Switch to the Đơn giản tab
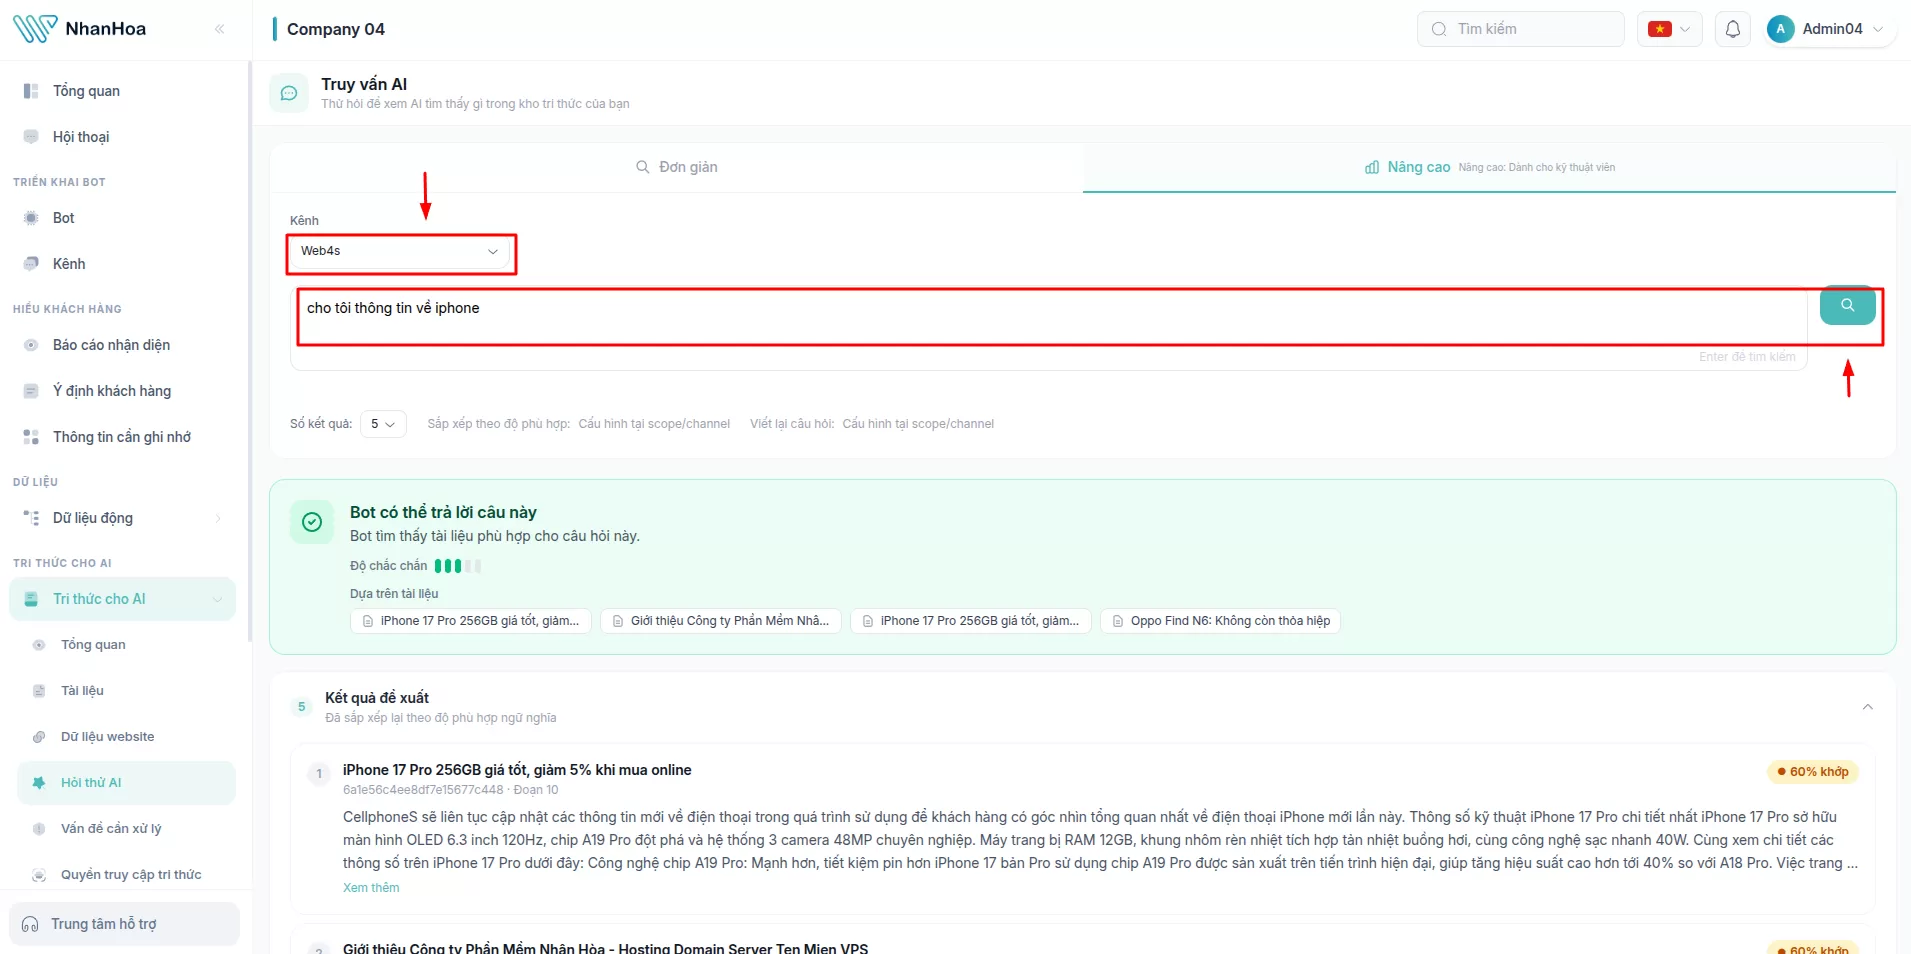The height and width of the screenshot is (954, 1911). pos(677,167)
